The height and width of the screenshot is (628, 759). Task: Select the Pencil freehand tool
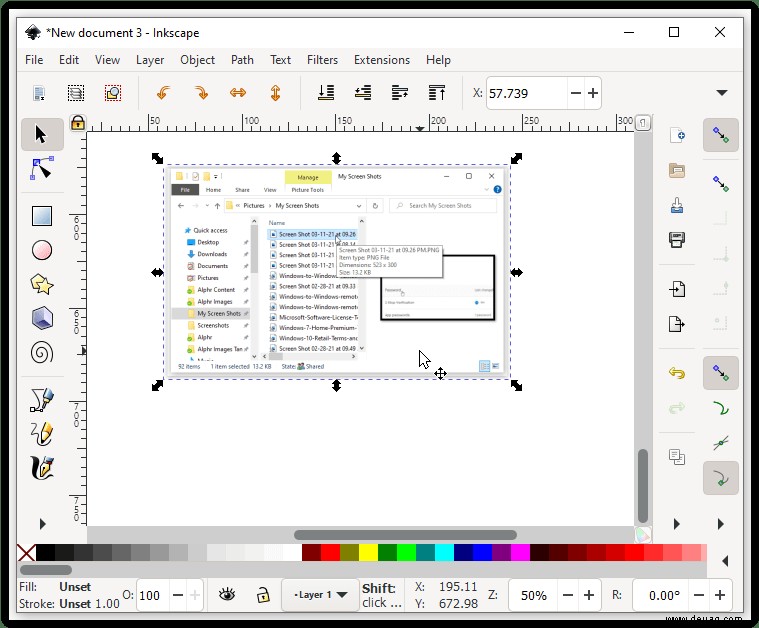(x=42, y=434)
